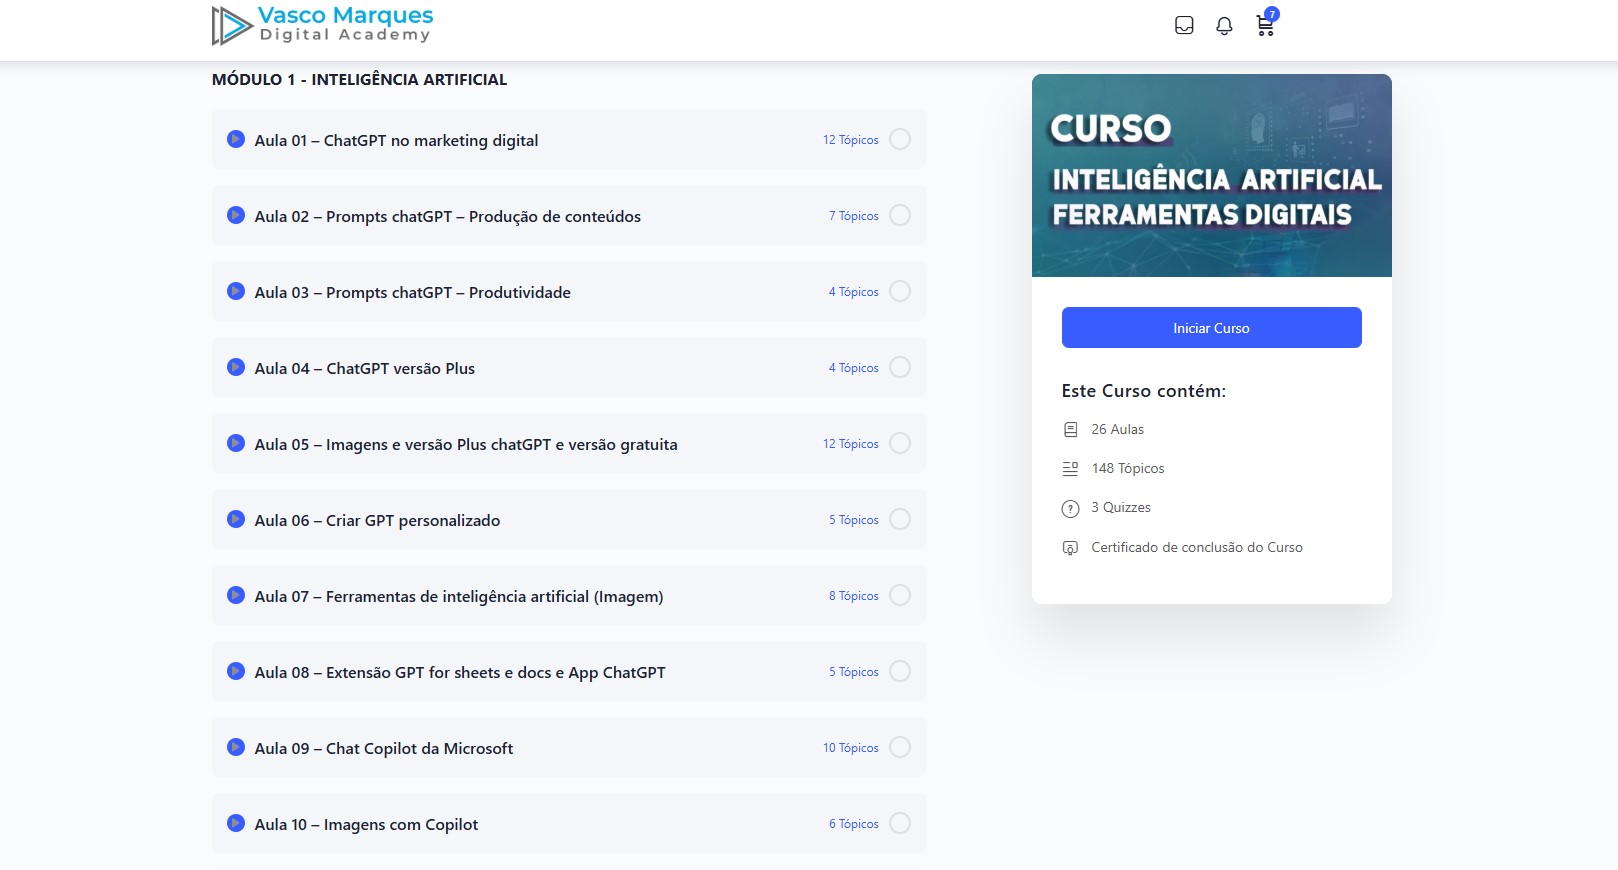Click 'Certificado de conclusão do Curso' text
Image resolution: width=1618 pixels, height=870 pixels.
click(1197, 547)
